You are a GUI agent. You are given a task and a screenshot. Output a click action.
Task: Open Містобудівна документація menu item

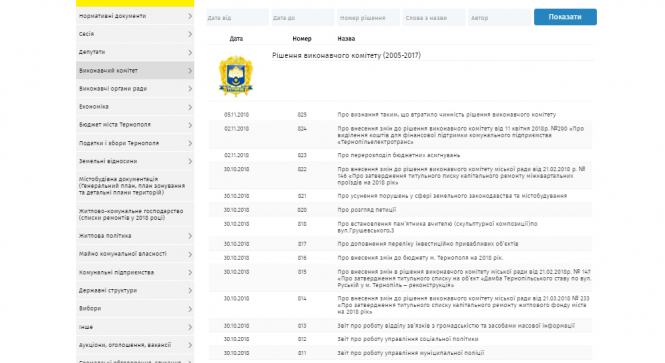[x=135, y=186]
